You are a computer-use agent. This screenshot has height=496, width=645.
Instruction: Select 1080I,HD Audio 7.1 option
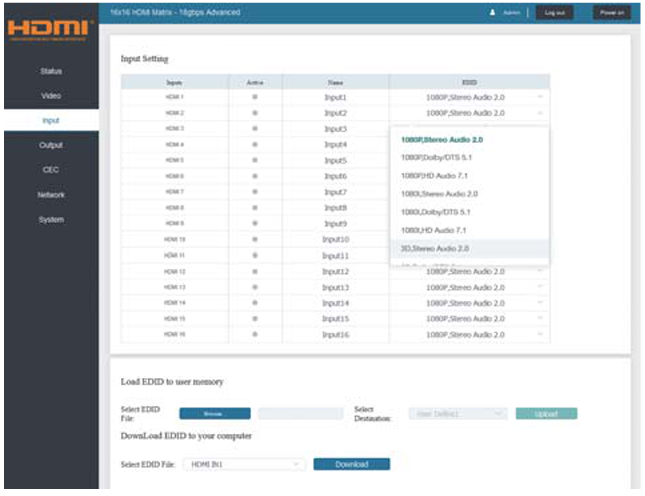click(x=469, y=230)
